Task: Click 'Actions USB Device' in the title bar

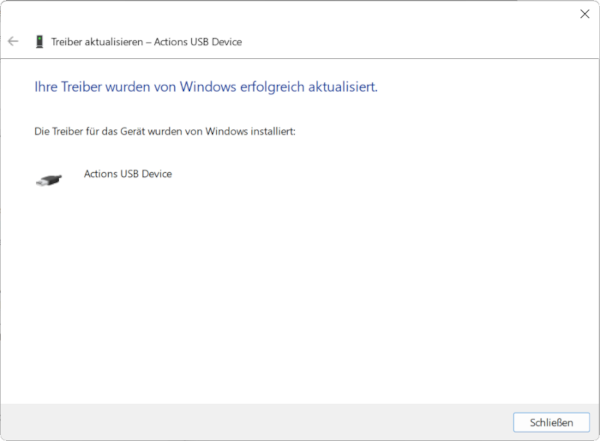Action: tap(198, 42)
